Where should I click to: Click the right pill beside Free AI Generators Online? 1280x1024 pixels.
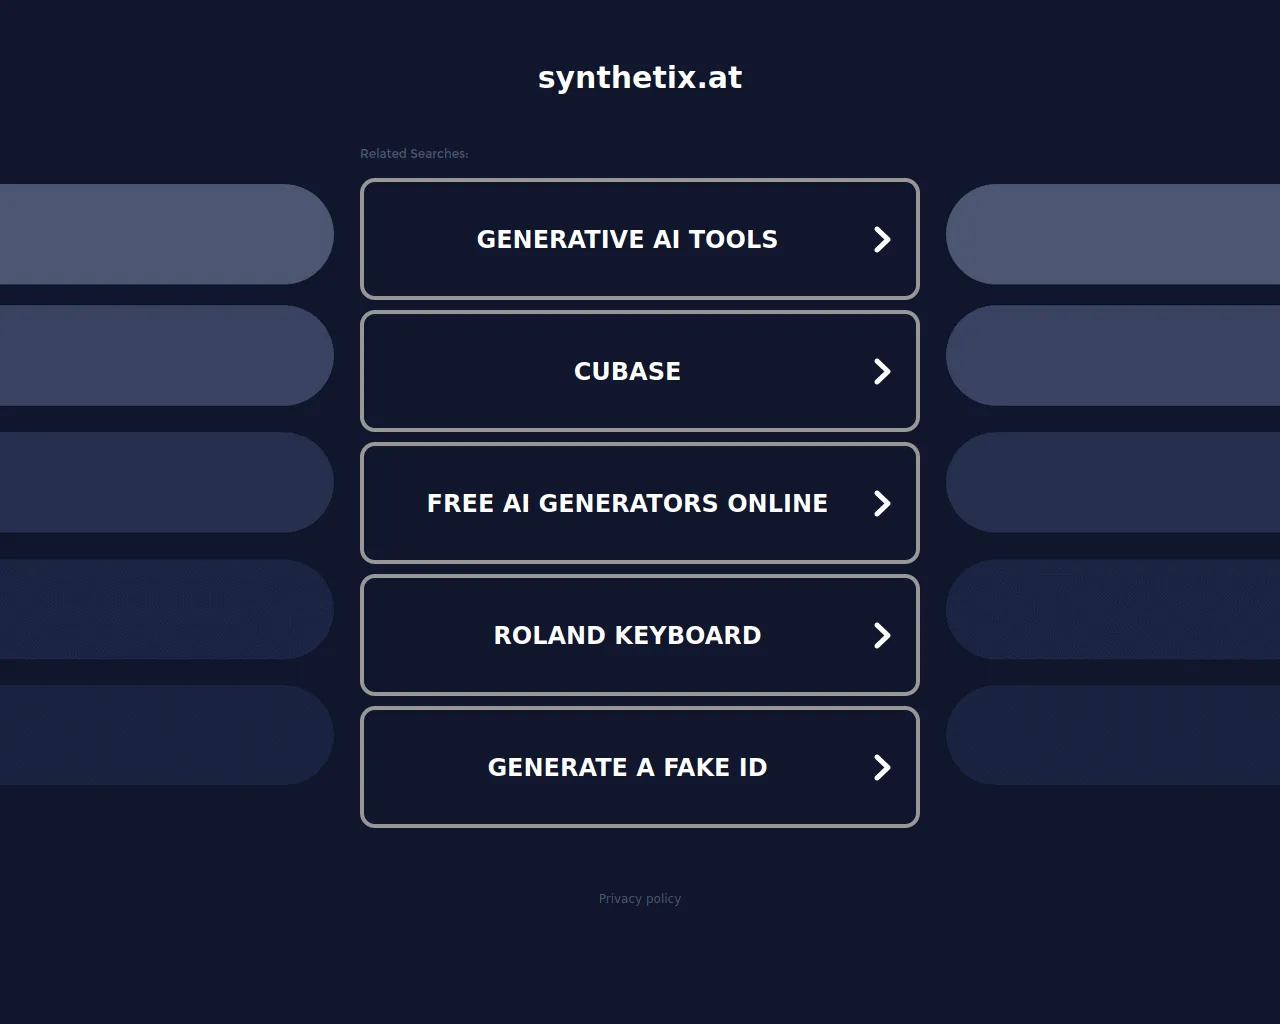(x=1113, y=482)
